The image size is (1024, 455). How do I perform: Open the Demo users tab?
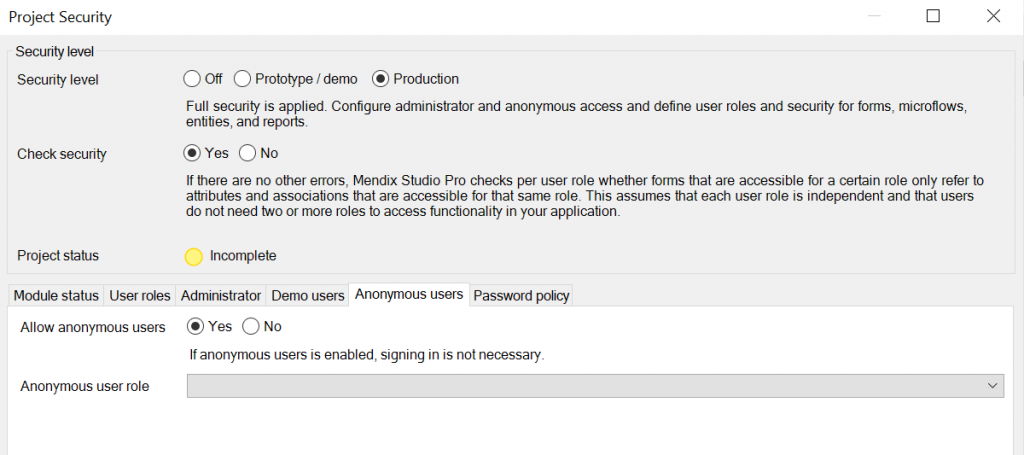click(307, 295)
